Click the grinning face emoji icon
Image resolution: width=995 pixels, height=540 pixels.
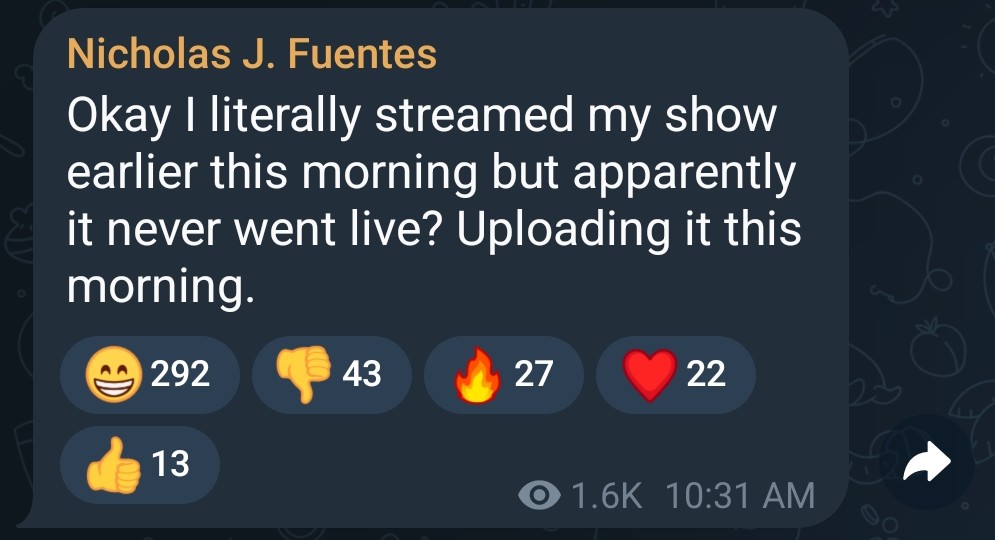tap(113, 374)
